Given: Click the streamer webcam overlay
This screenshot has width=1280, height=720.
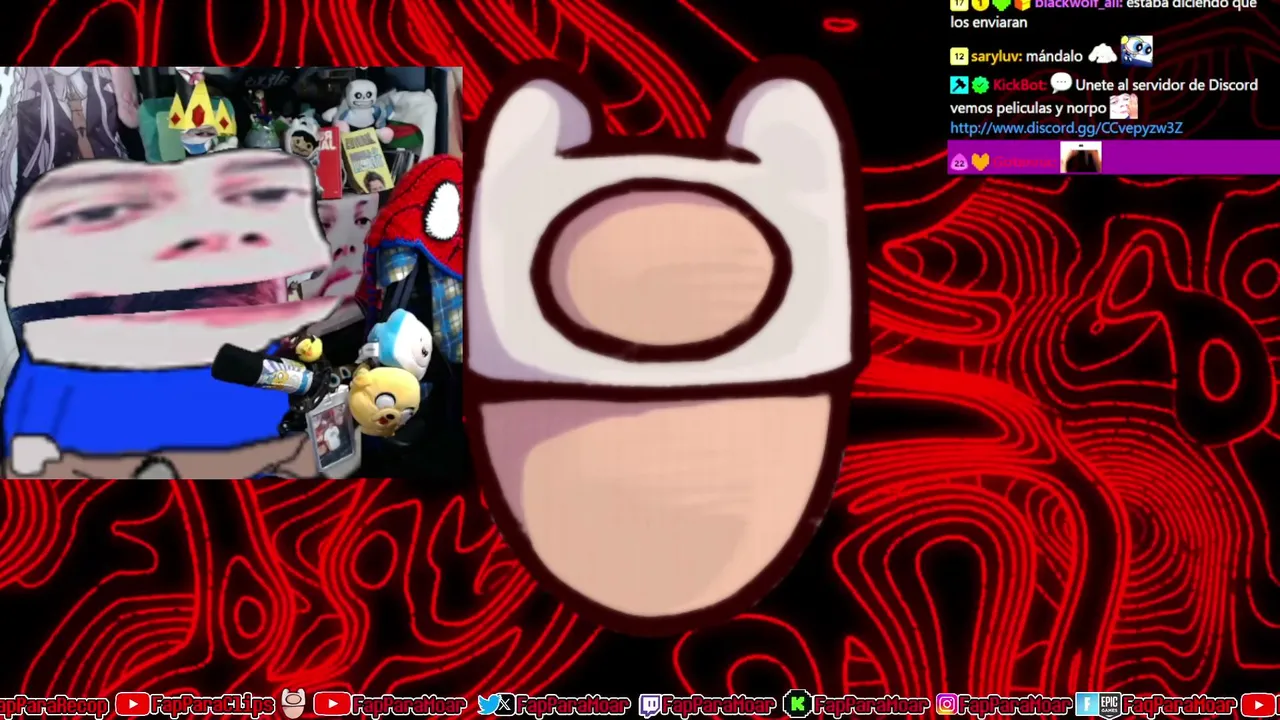Looking at the screenshot, I should coord(231,273).
